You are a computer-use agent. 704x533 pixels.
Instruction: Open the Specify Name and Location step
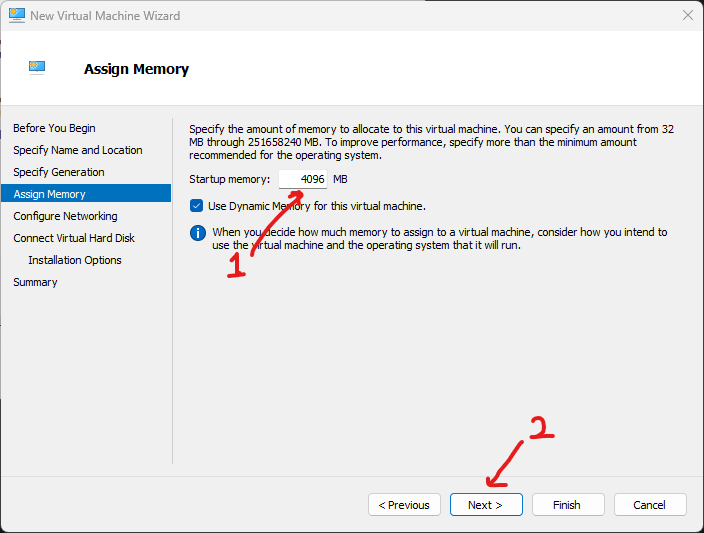78,150
